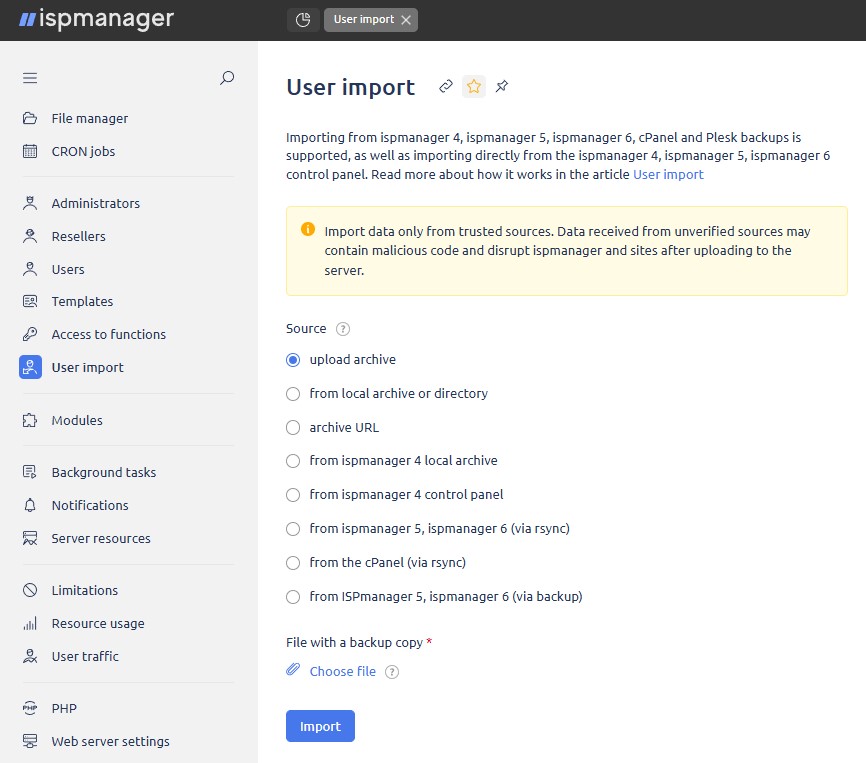Click the Limitations icon
The width and height of the screenshot is (866, 763).
coord(30,590)
